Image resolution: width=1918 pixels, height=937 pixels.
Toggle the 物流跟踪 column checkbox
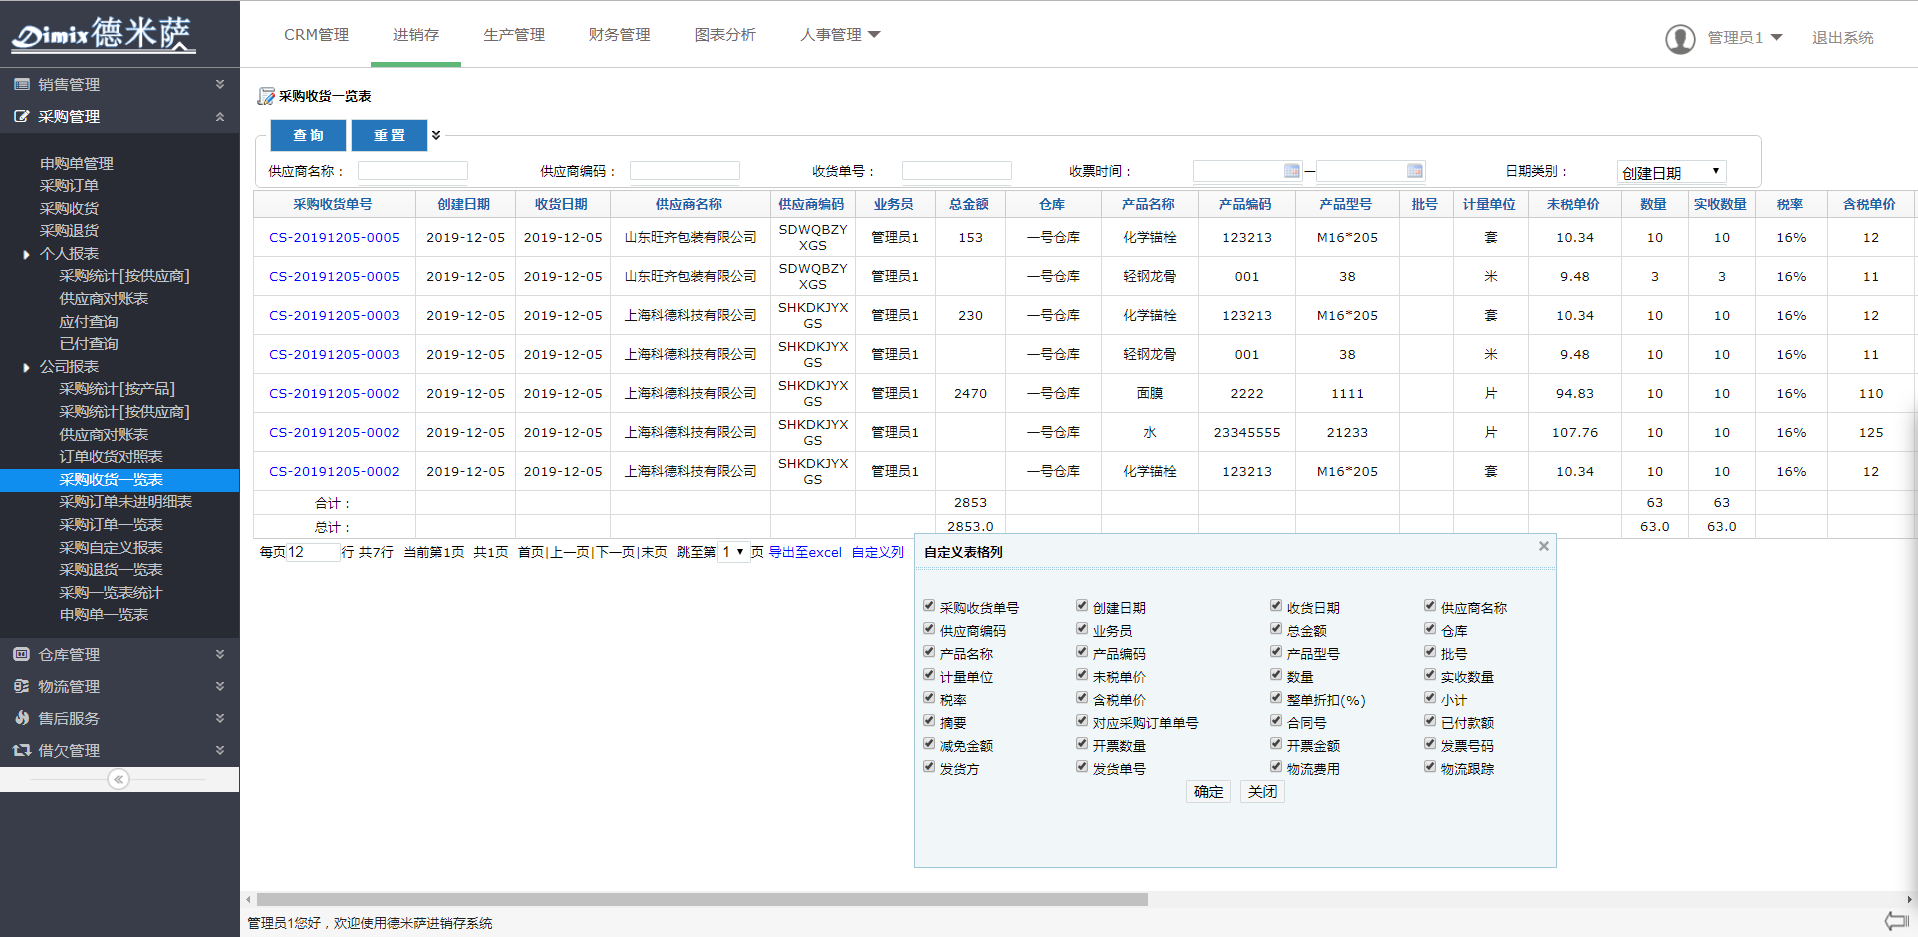(1430, 767)
